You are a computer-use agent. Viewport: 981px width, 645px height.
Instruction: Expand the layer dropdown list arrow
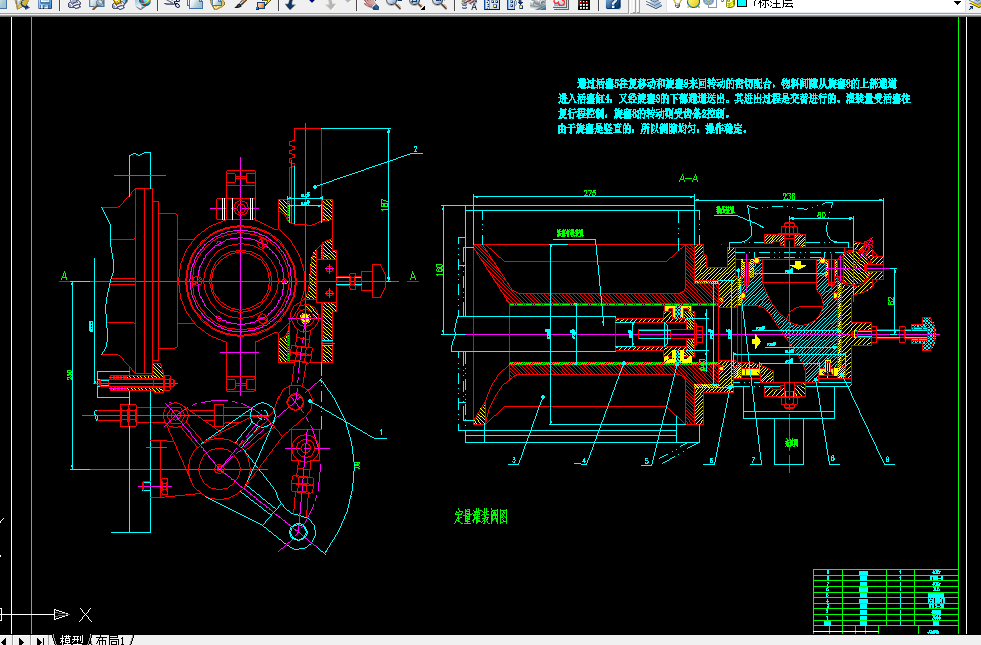coord(957,3)
